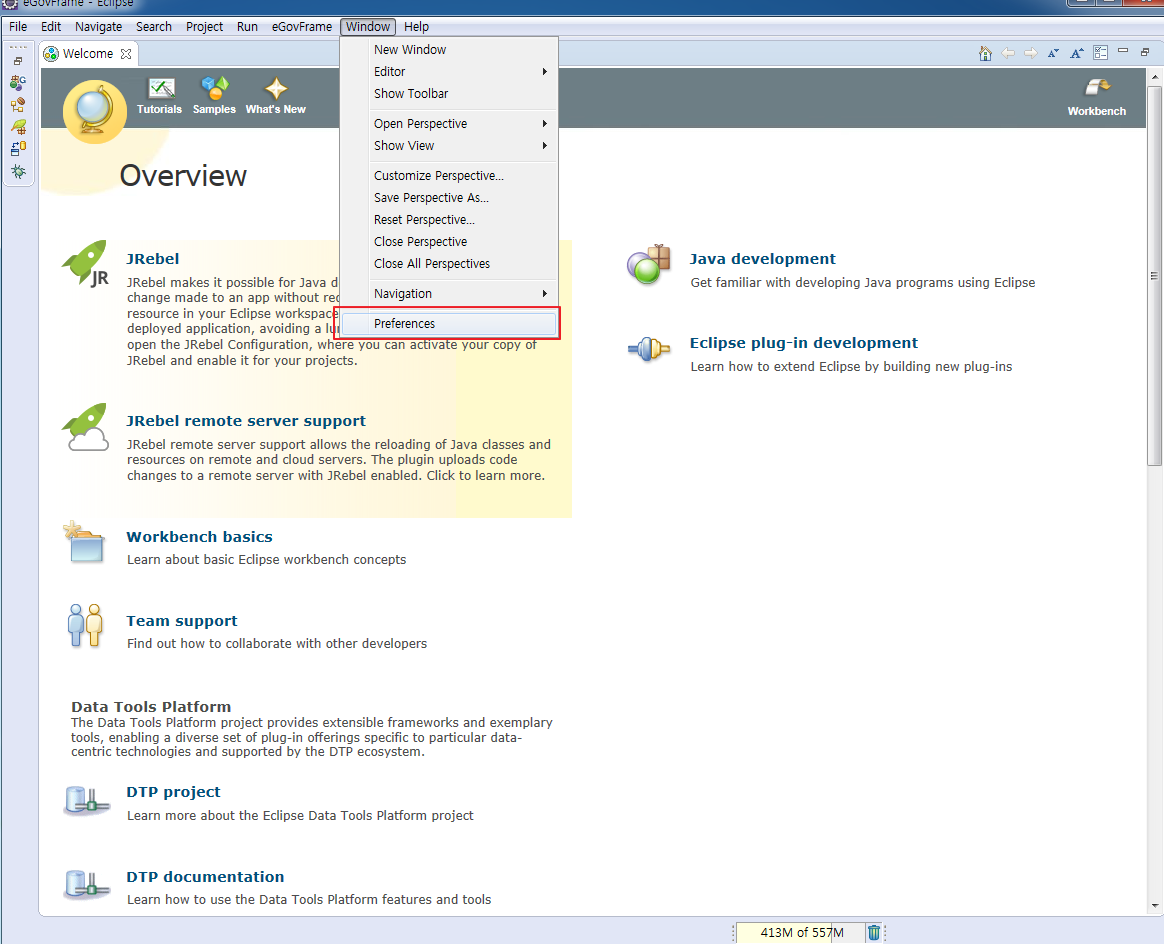Open the Help menu
1164x944 pixels.
[x=416, y=27]
